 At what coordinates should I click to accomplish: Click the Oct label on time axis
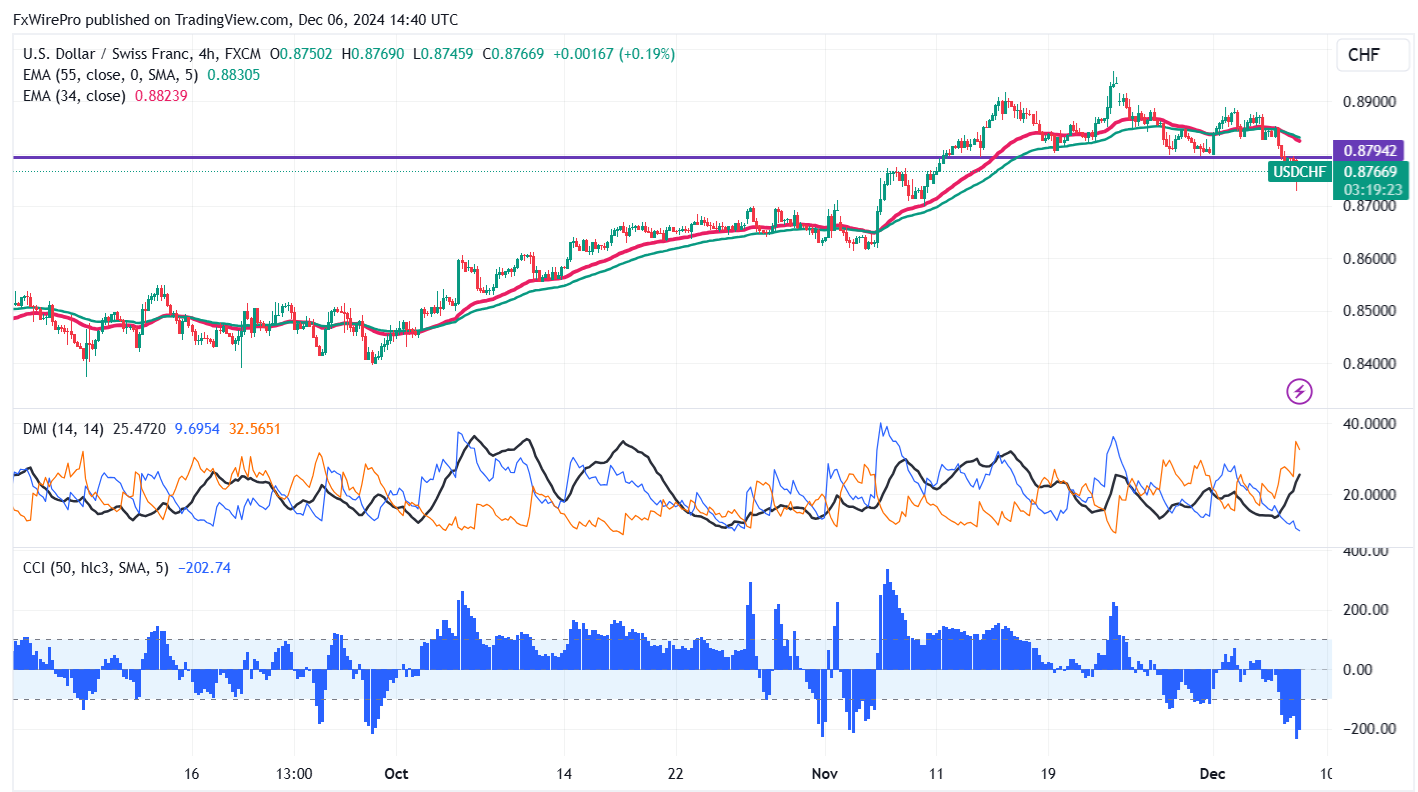pos(397,774)
